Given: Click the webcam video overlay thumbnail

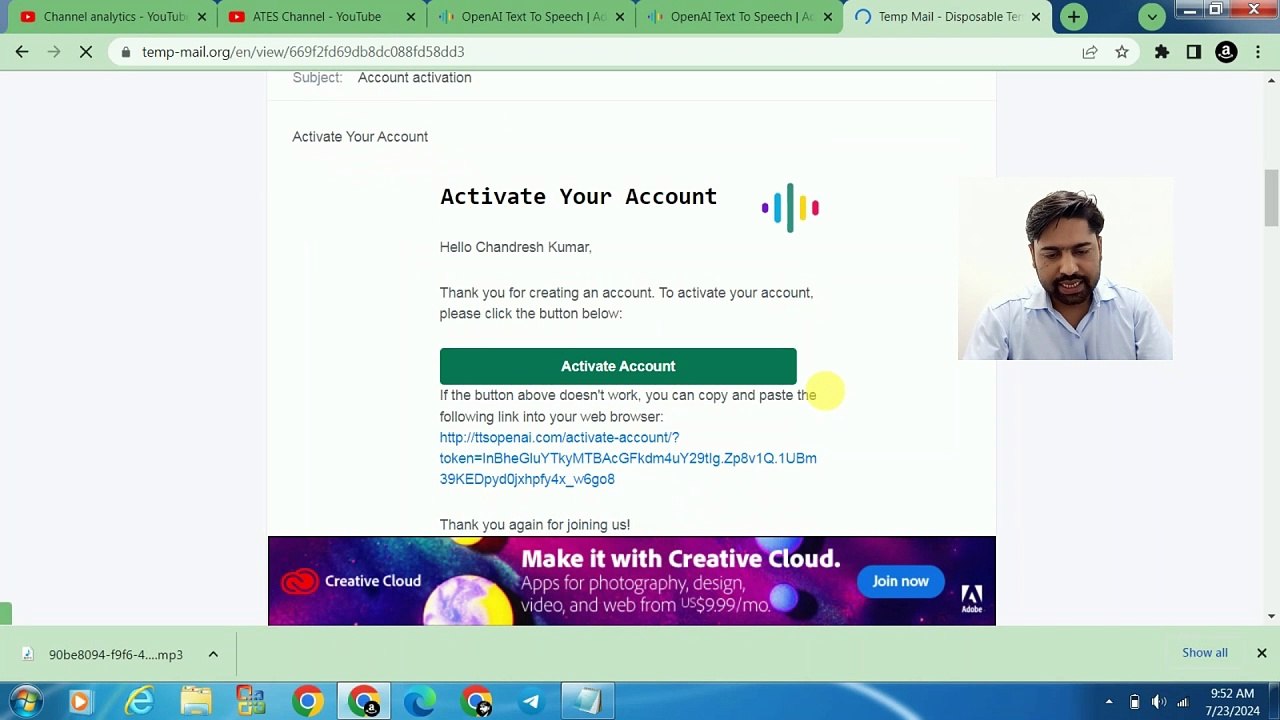Looking at the screenshot, I should click(x=1065, y=268).
